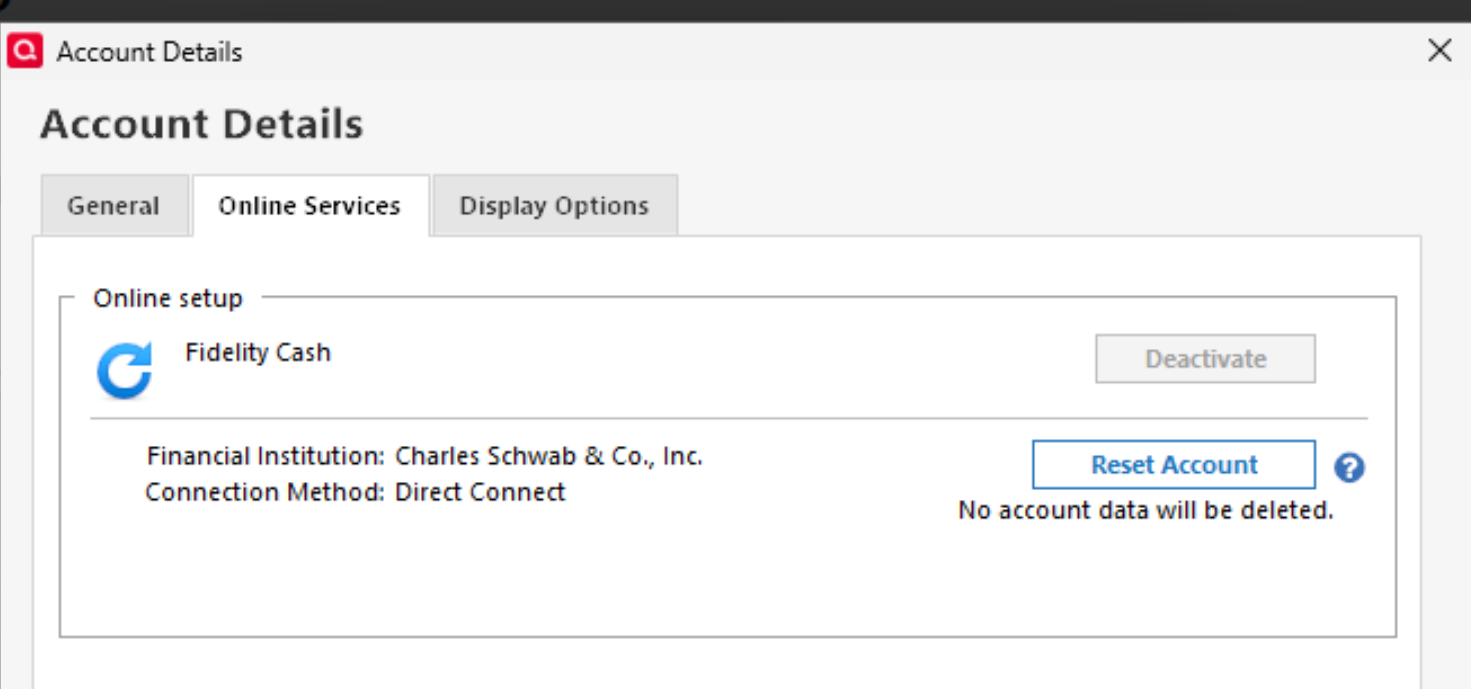This screenshot has width=1471, height=689.
Task: Click the Fidelity Cash account name
Action: coord(258,353)
